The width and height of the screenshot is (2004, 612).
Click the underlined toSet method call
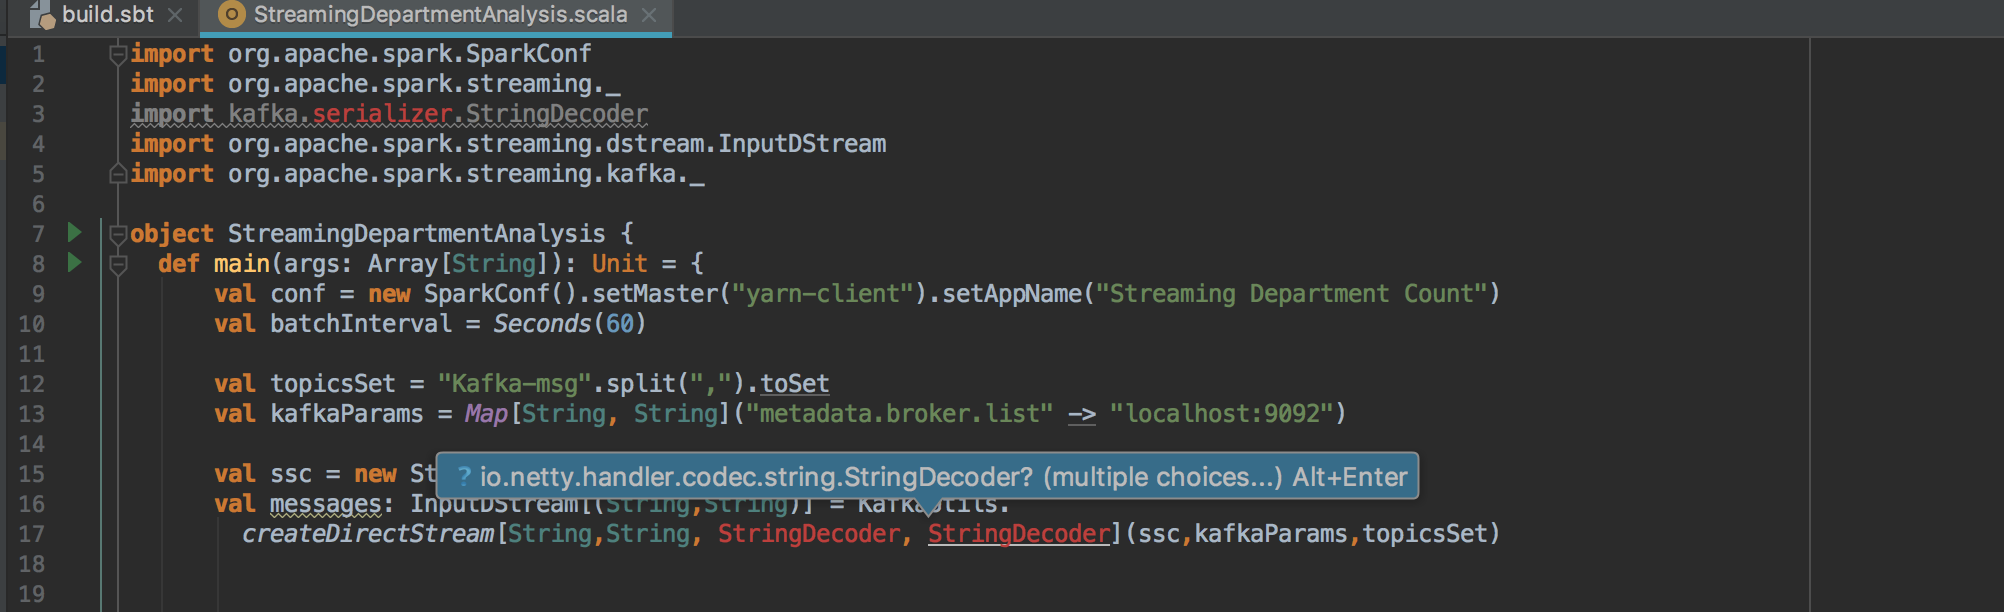[x=794, y=384]
